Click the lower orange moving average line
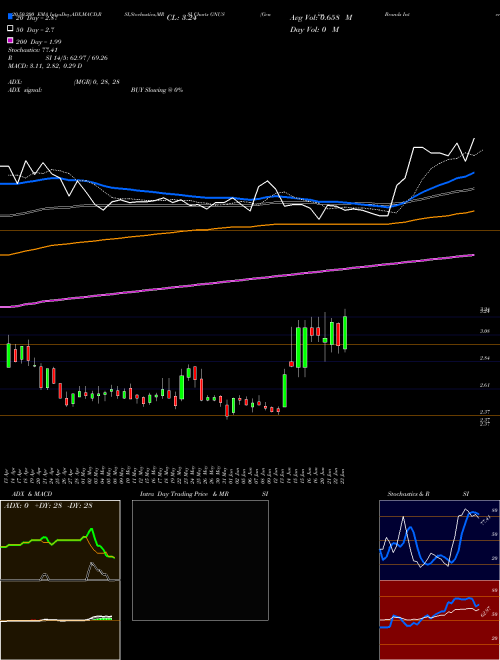The width and height of the screenshot is (500, 660). tap(236, 227)
